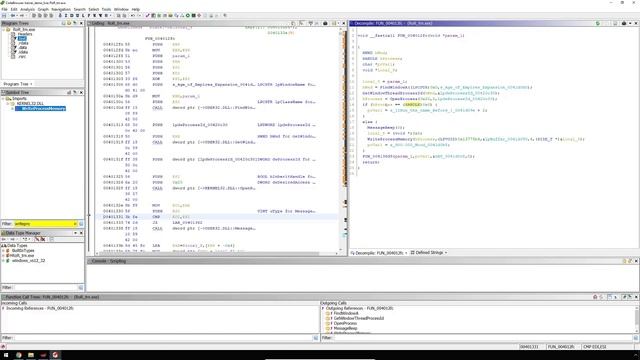Click the Undo toolbar icon
Viewport: 640px width, 360px height.
(133, 16)
